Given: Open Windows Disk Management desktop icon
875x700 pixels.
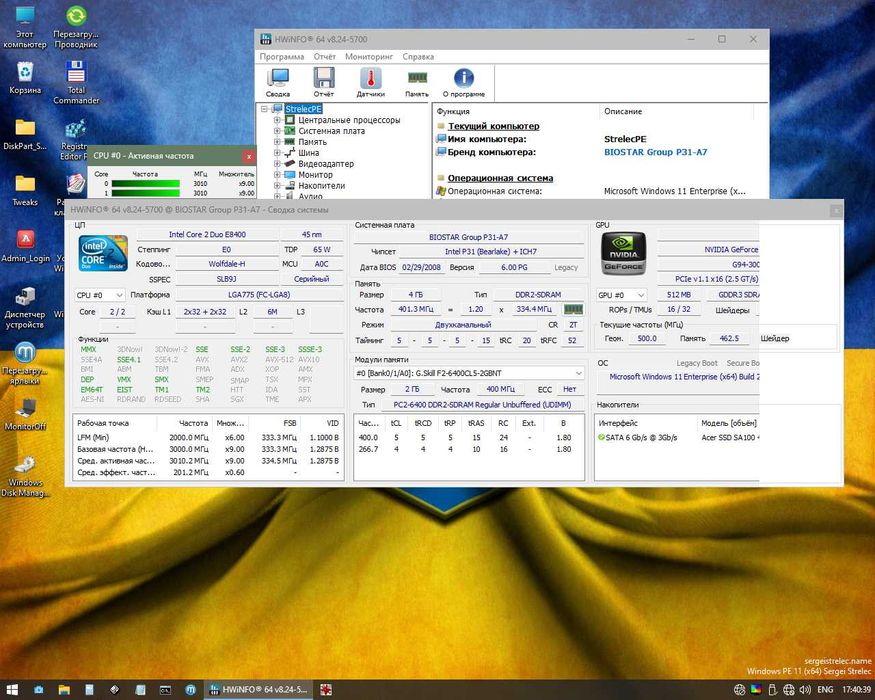Looking at the screenshot, I should pos(25,476).
